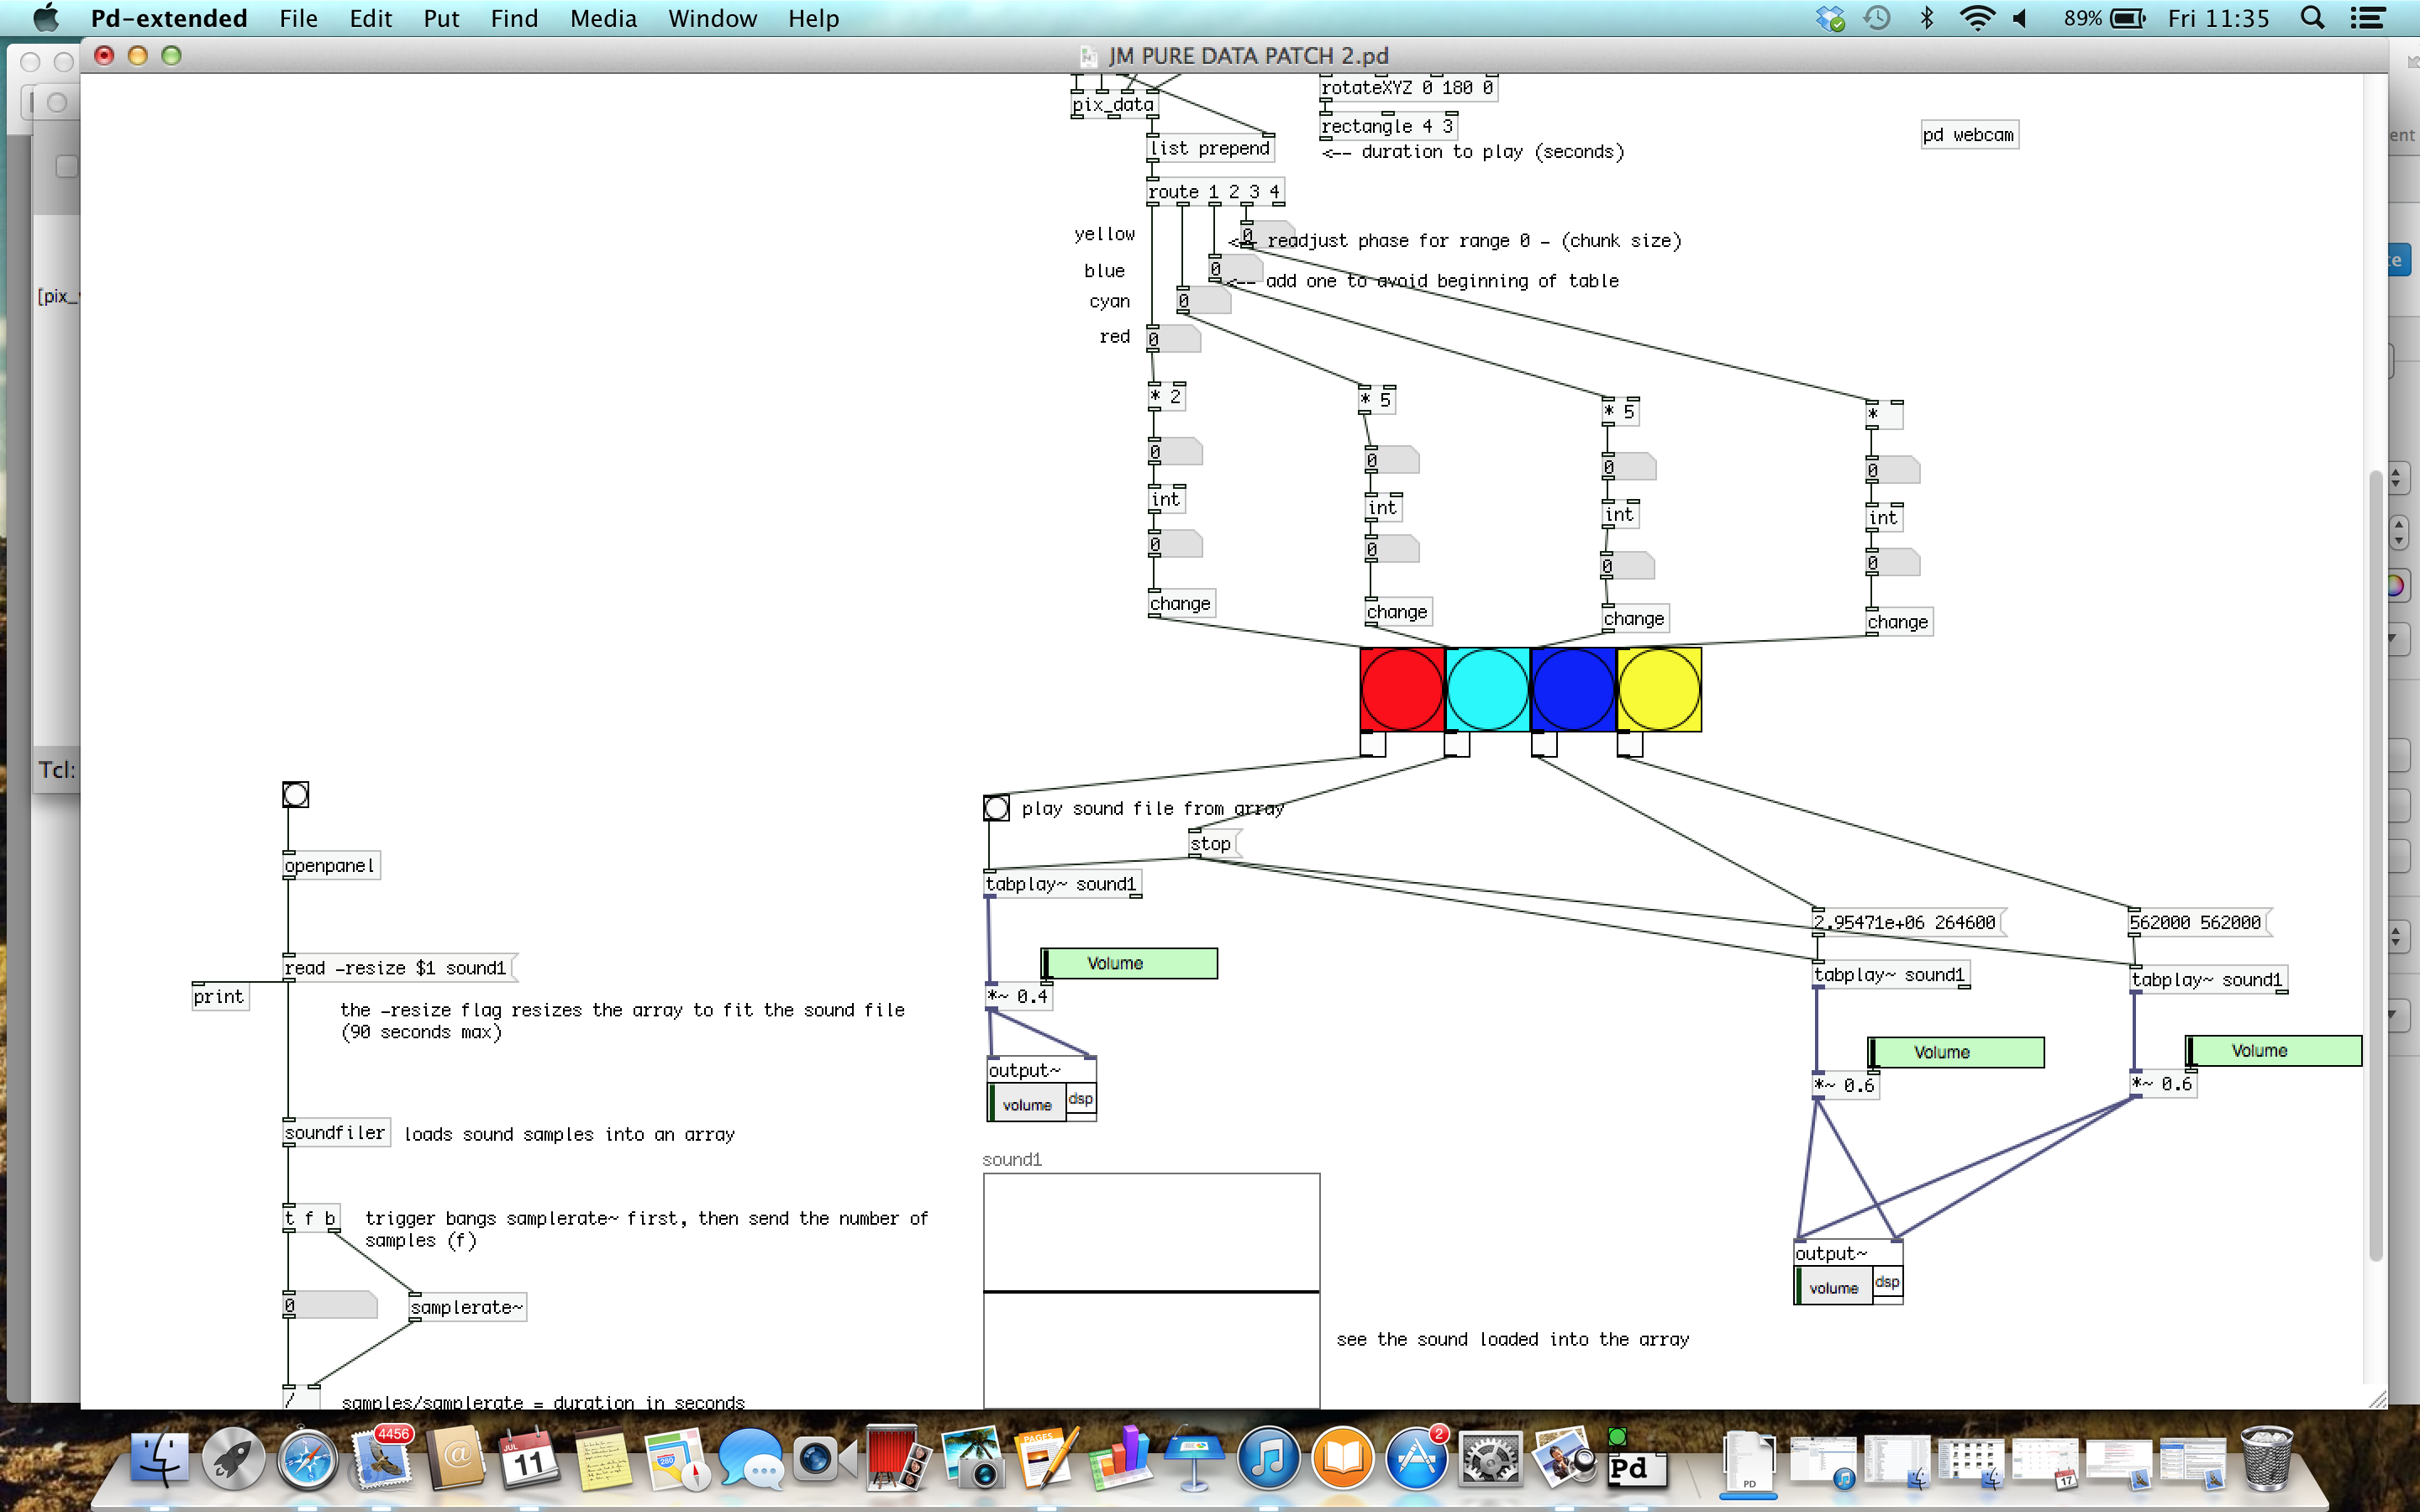The width and height of the screenshot is (2420, 1512).
Task: Open the Pd-extended application menu
Action: (169, 18)
